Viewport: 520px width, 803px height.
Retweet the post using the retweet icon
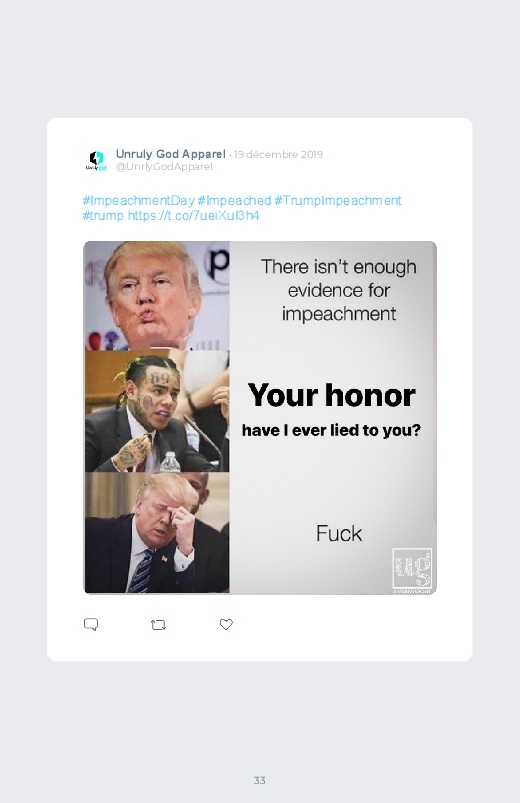pos(158,625)
